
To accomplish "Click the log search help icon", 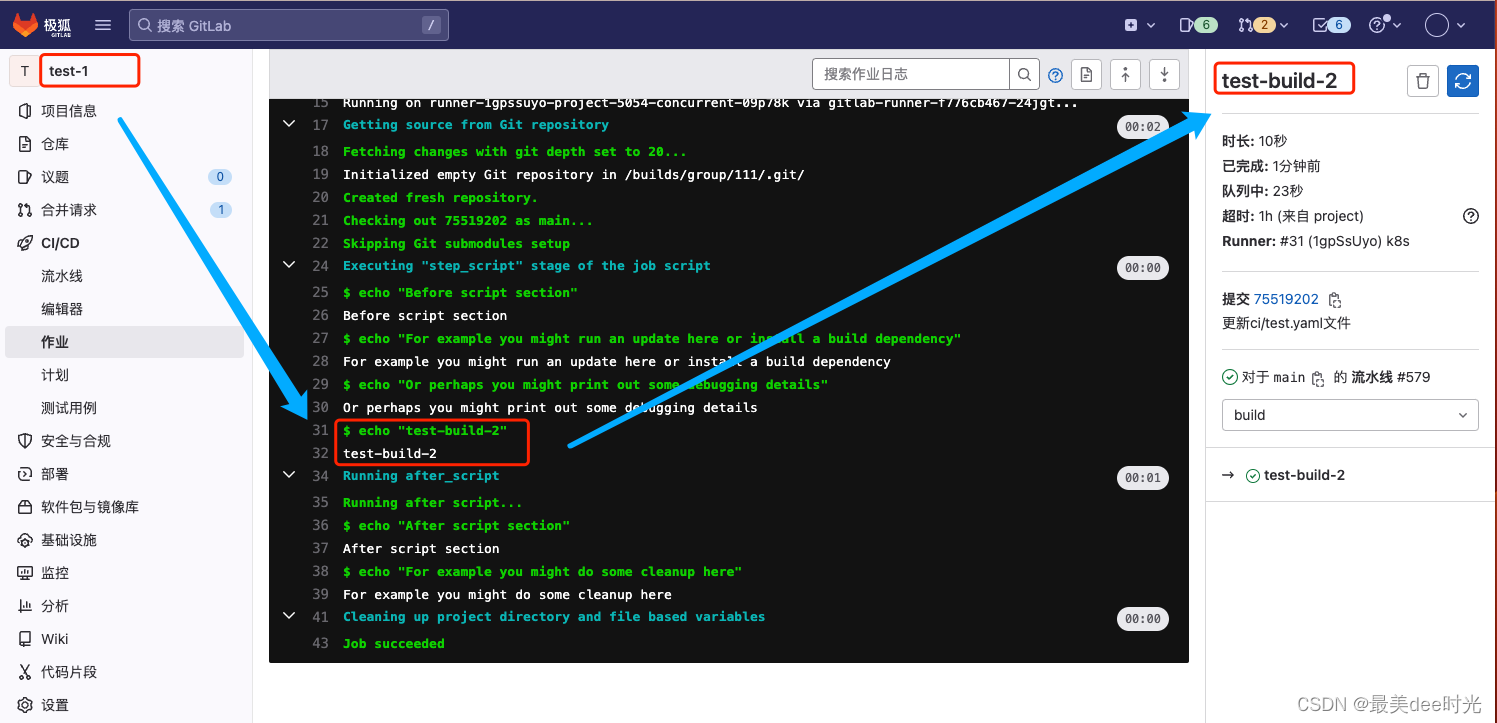I will point(1055,75).
